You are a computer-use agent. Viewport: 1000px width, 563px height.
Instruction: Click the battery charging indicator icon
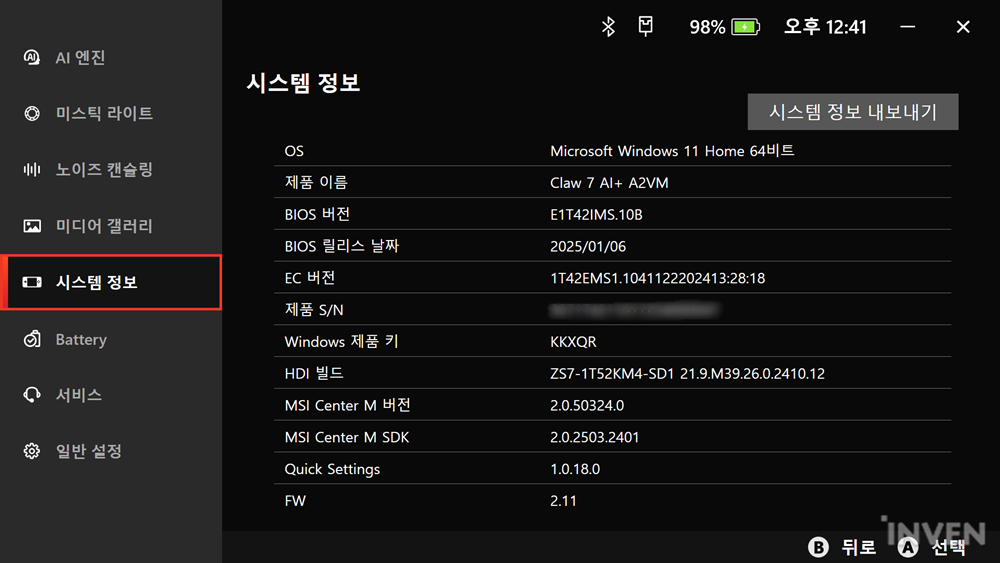click(745, 27)
